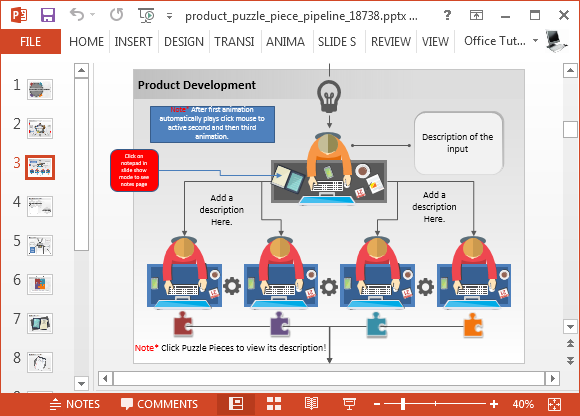The height and width of the screenshot is (416, 580).
Task: Select slide 4 thumbnail
Action: [x=40, y=206]
